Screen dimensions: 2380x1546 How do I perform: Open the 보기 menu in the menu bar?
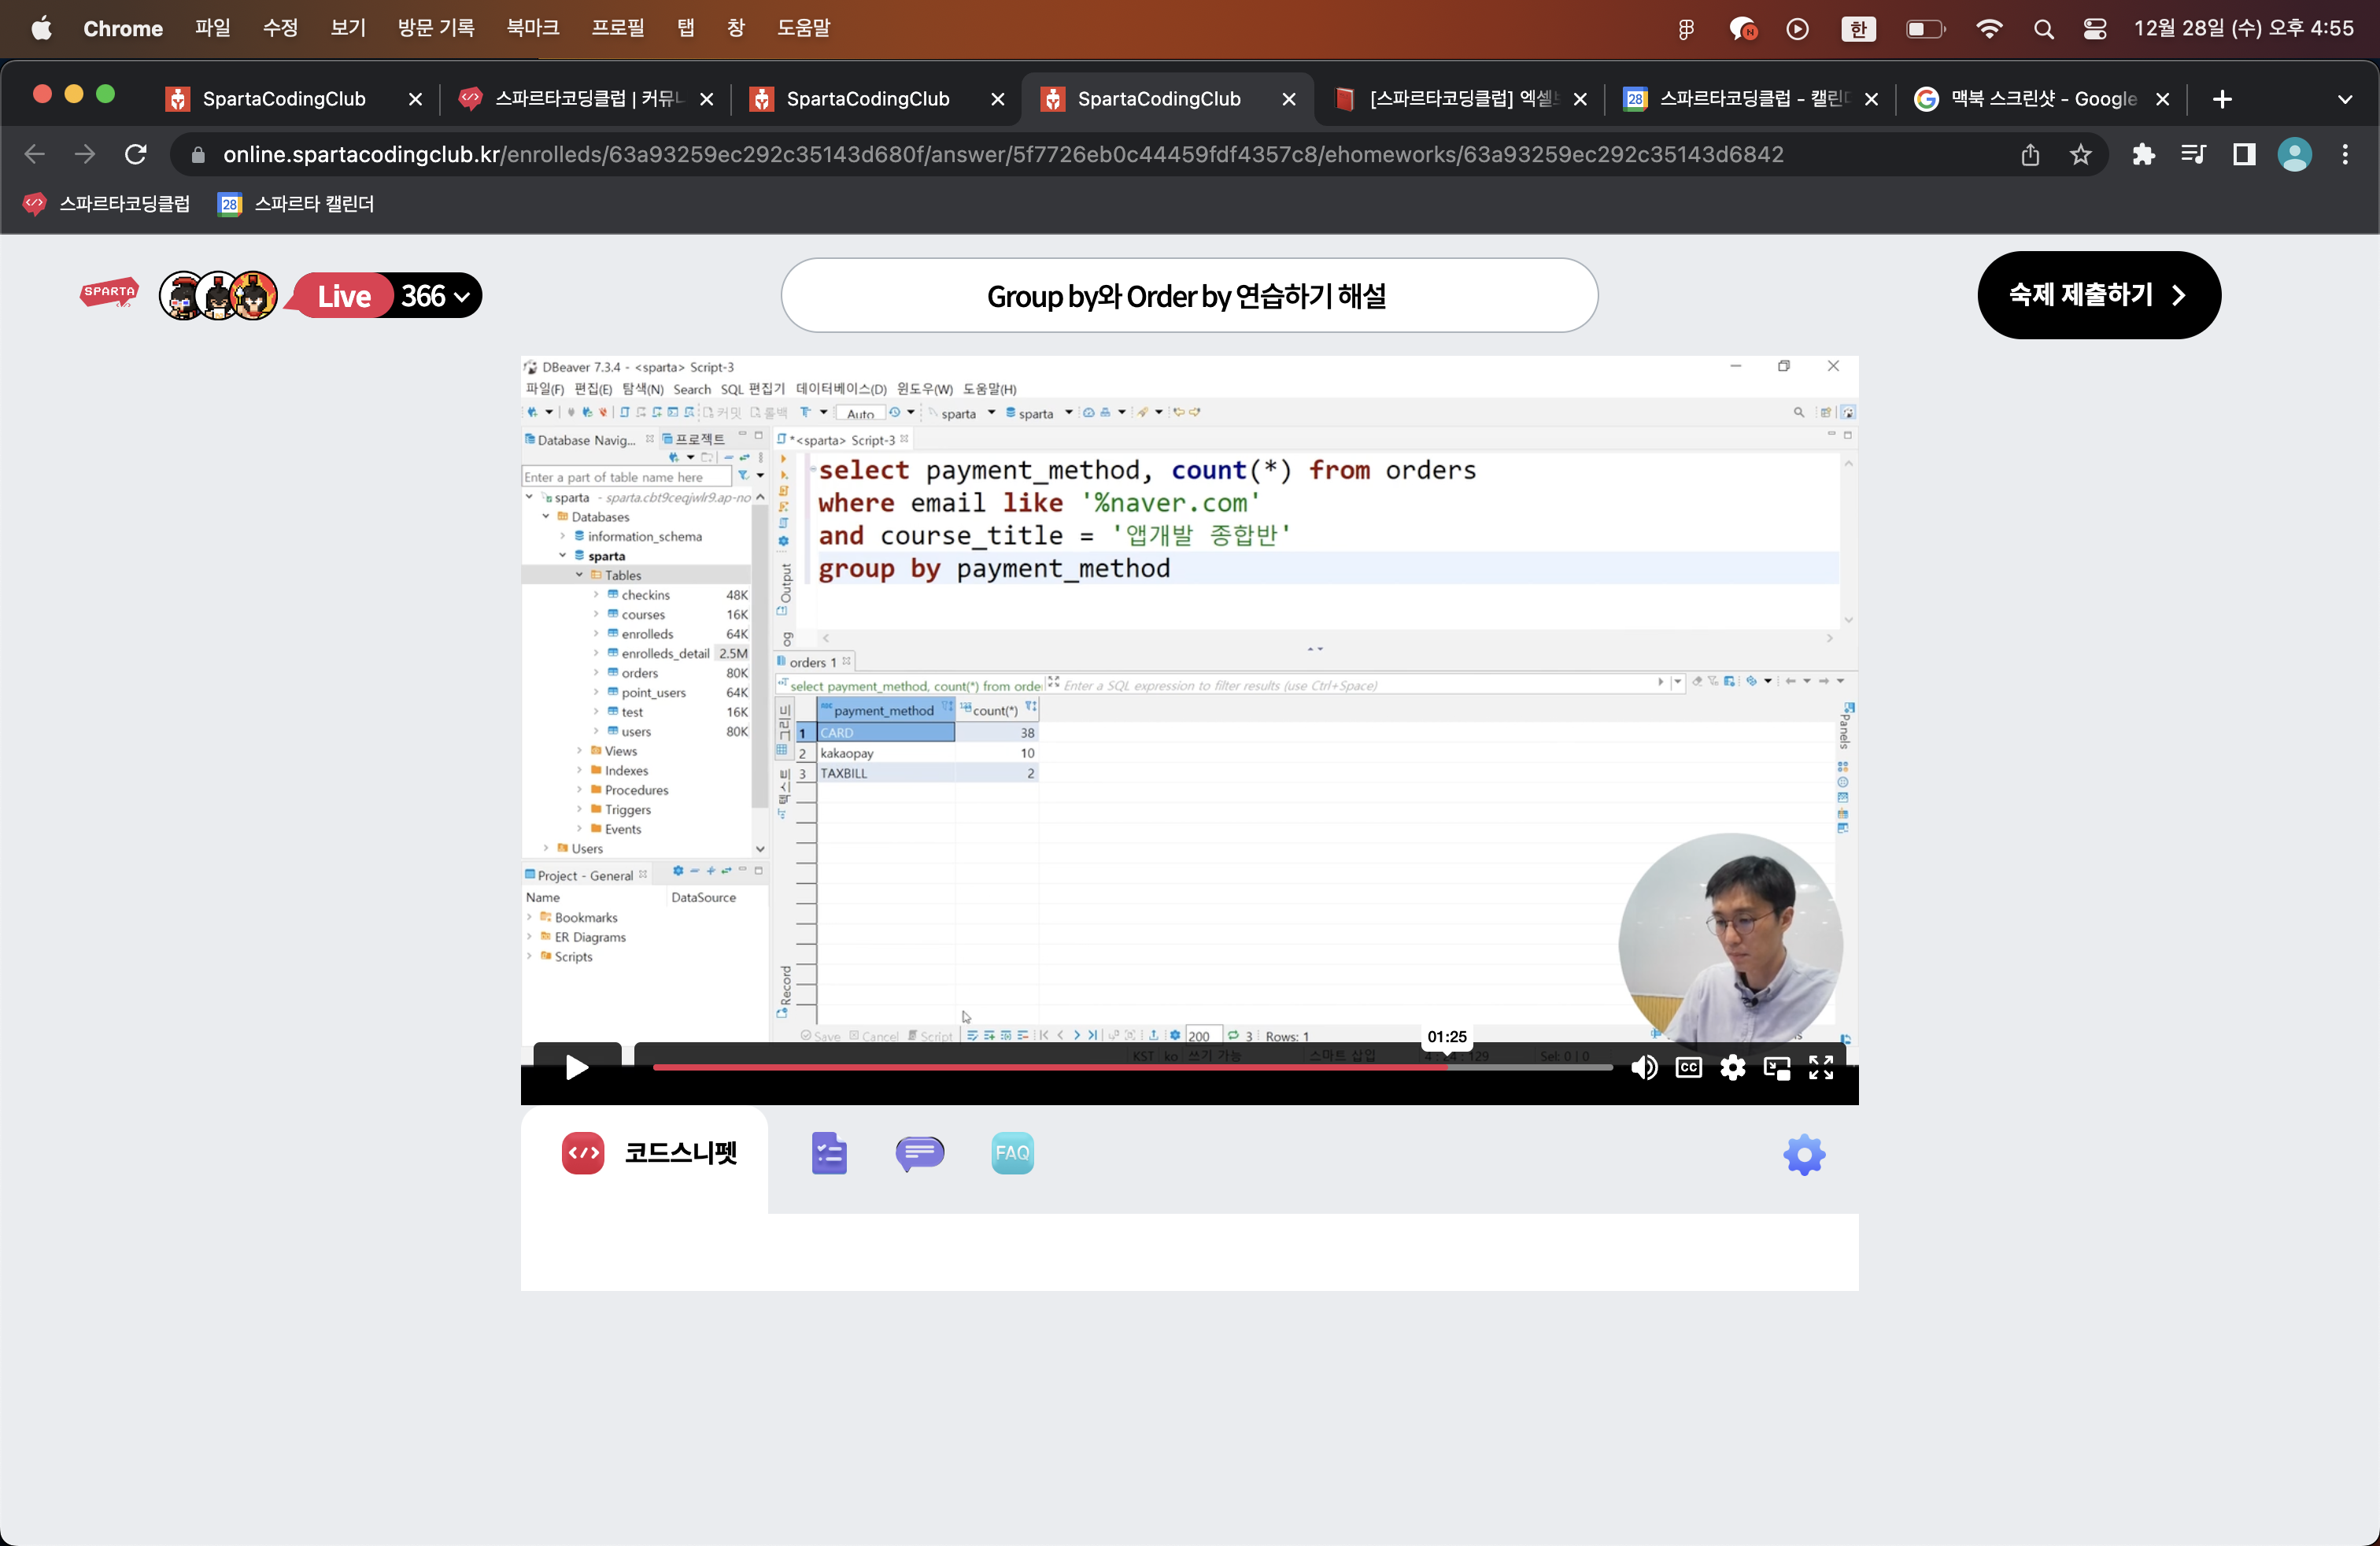[x=348, y=28]
